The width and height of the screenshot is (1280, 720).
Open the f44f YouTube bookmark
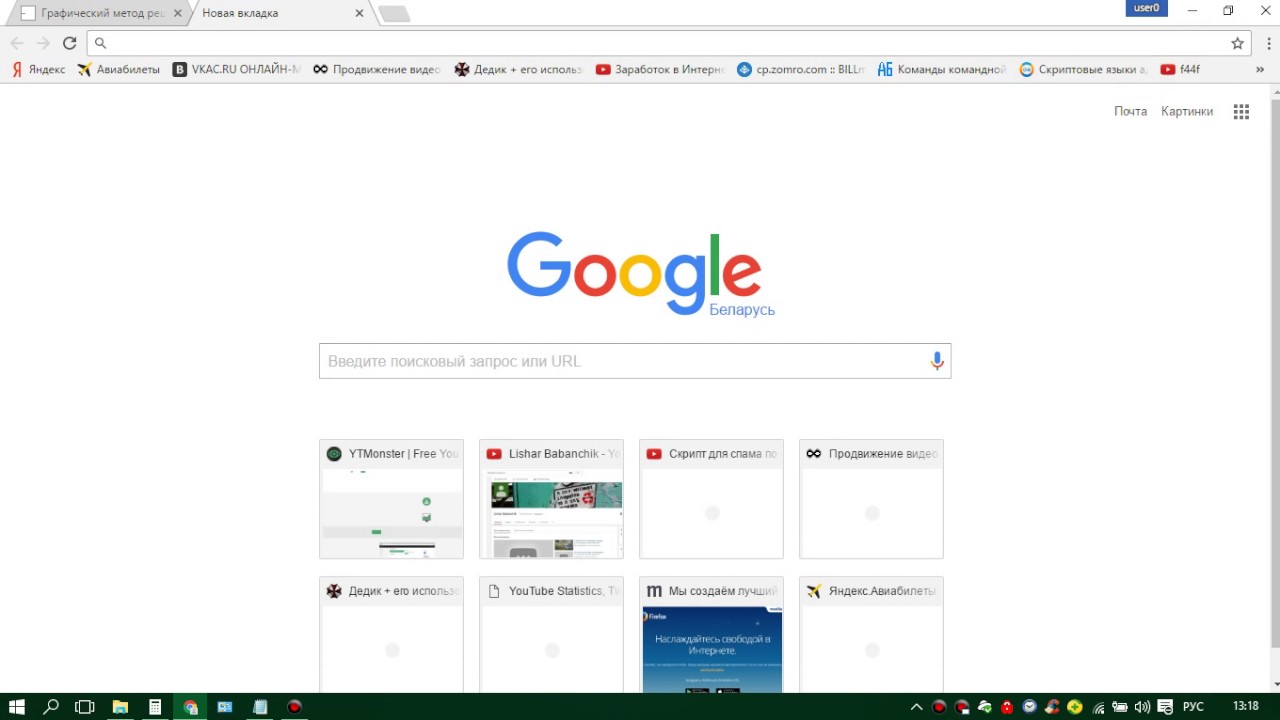point(1180,70)
